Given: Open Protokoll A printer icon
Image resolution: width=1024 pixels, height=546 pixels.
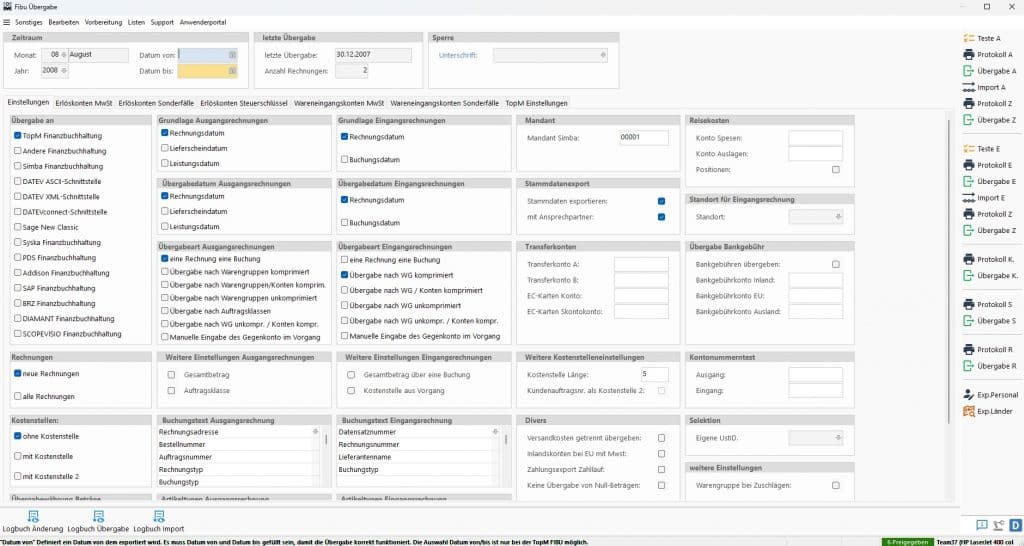Looking at the screenshot, I should 968,54.
